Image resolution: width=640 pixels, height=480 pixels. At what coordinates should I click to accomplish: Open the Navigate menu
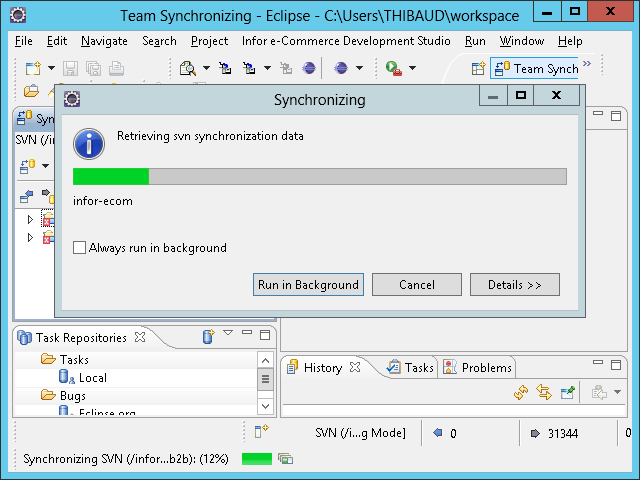pyautogui.click(x=104, y=41)
